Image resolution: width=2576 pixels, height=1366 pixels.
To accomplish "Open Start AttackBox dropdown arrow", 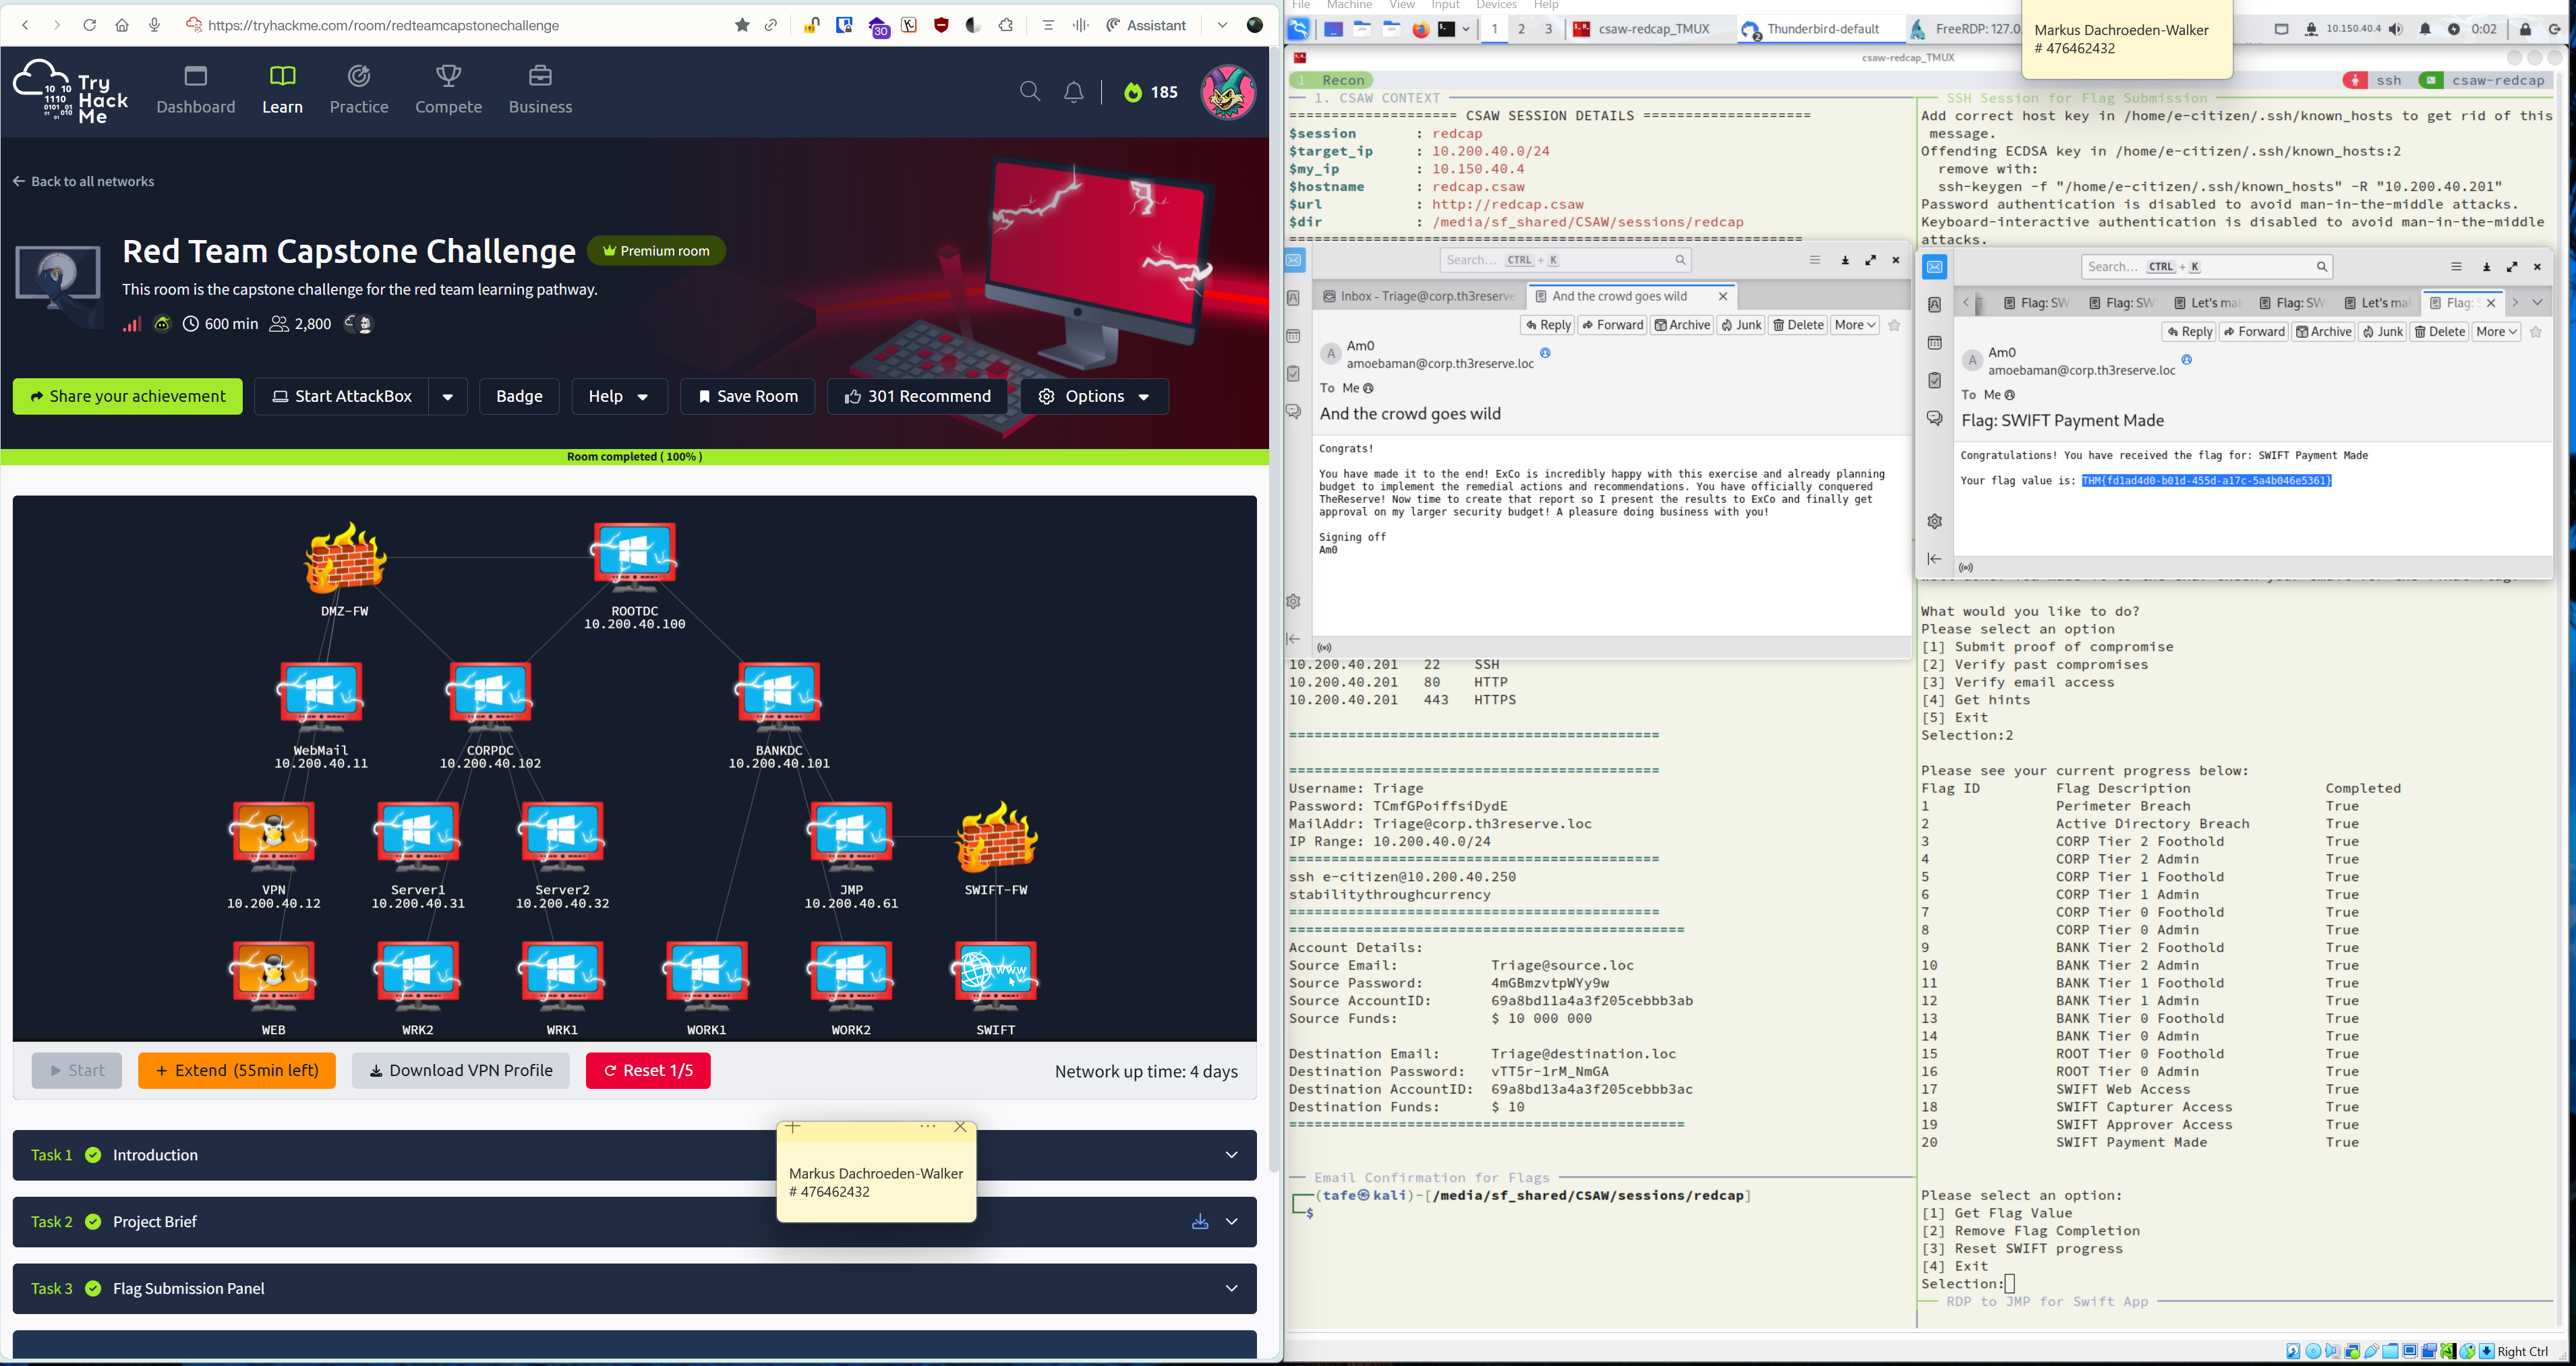I will 447,396.
